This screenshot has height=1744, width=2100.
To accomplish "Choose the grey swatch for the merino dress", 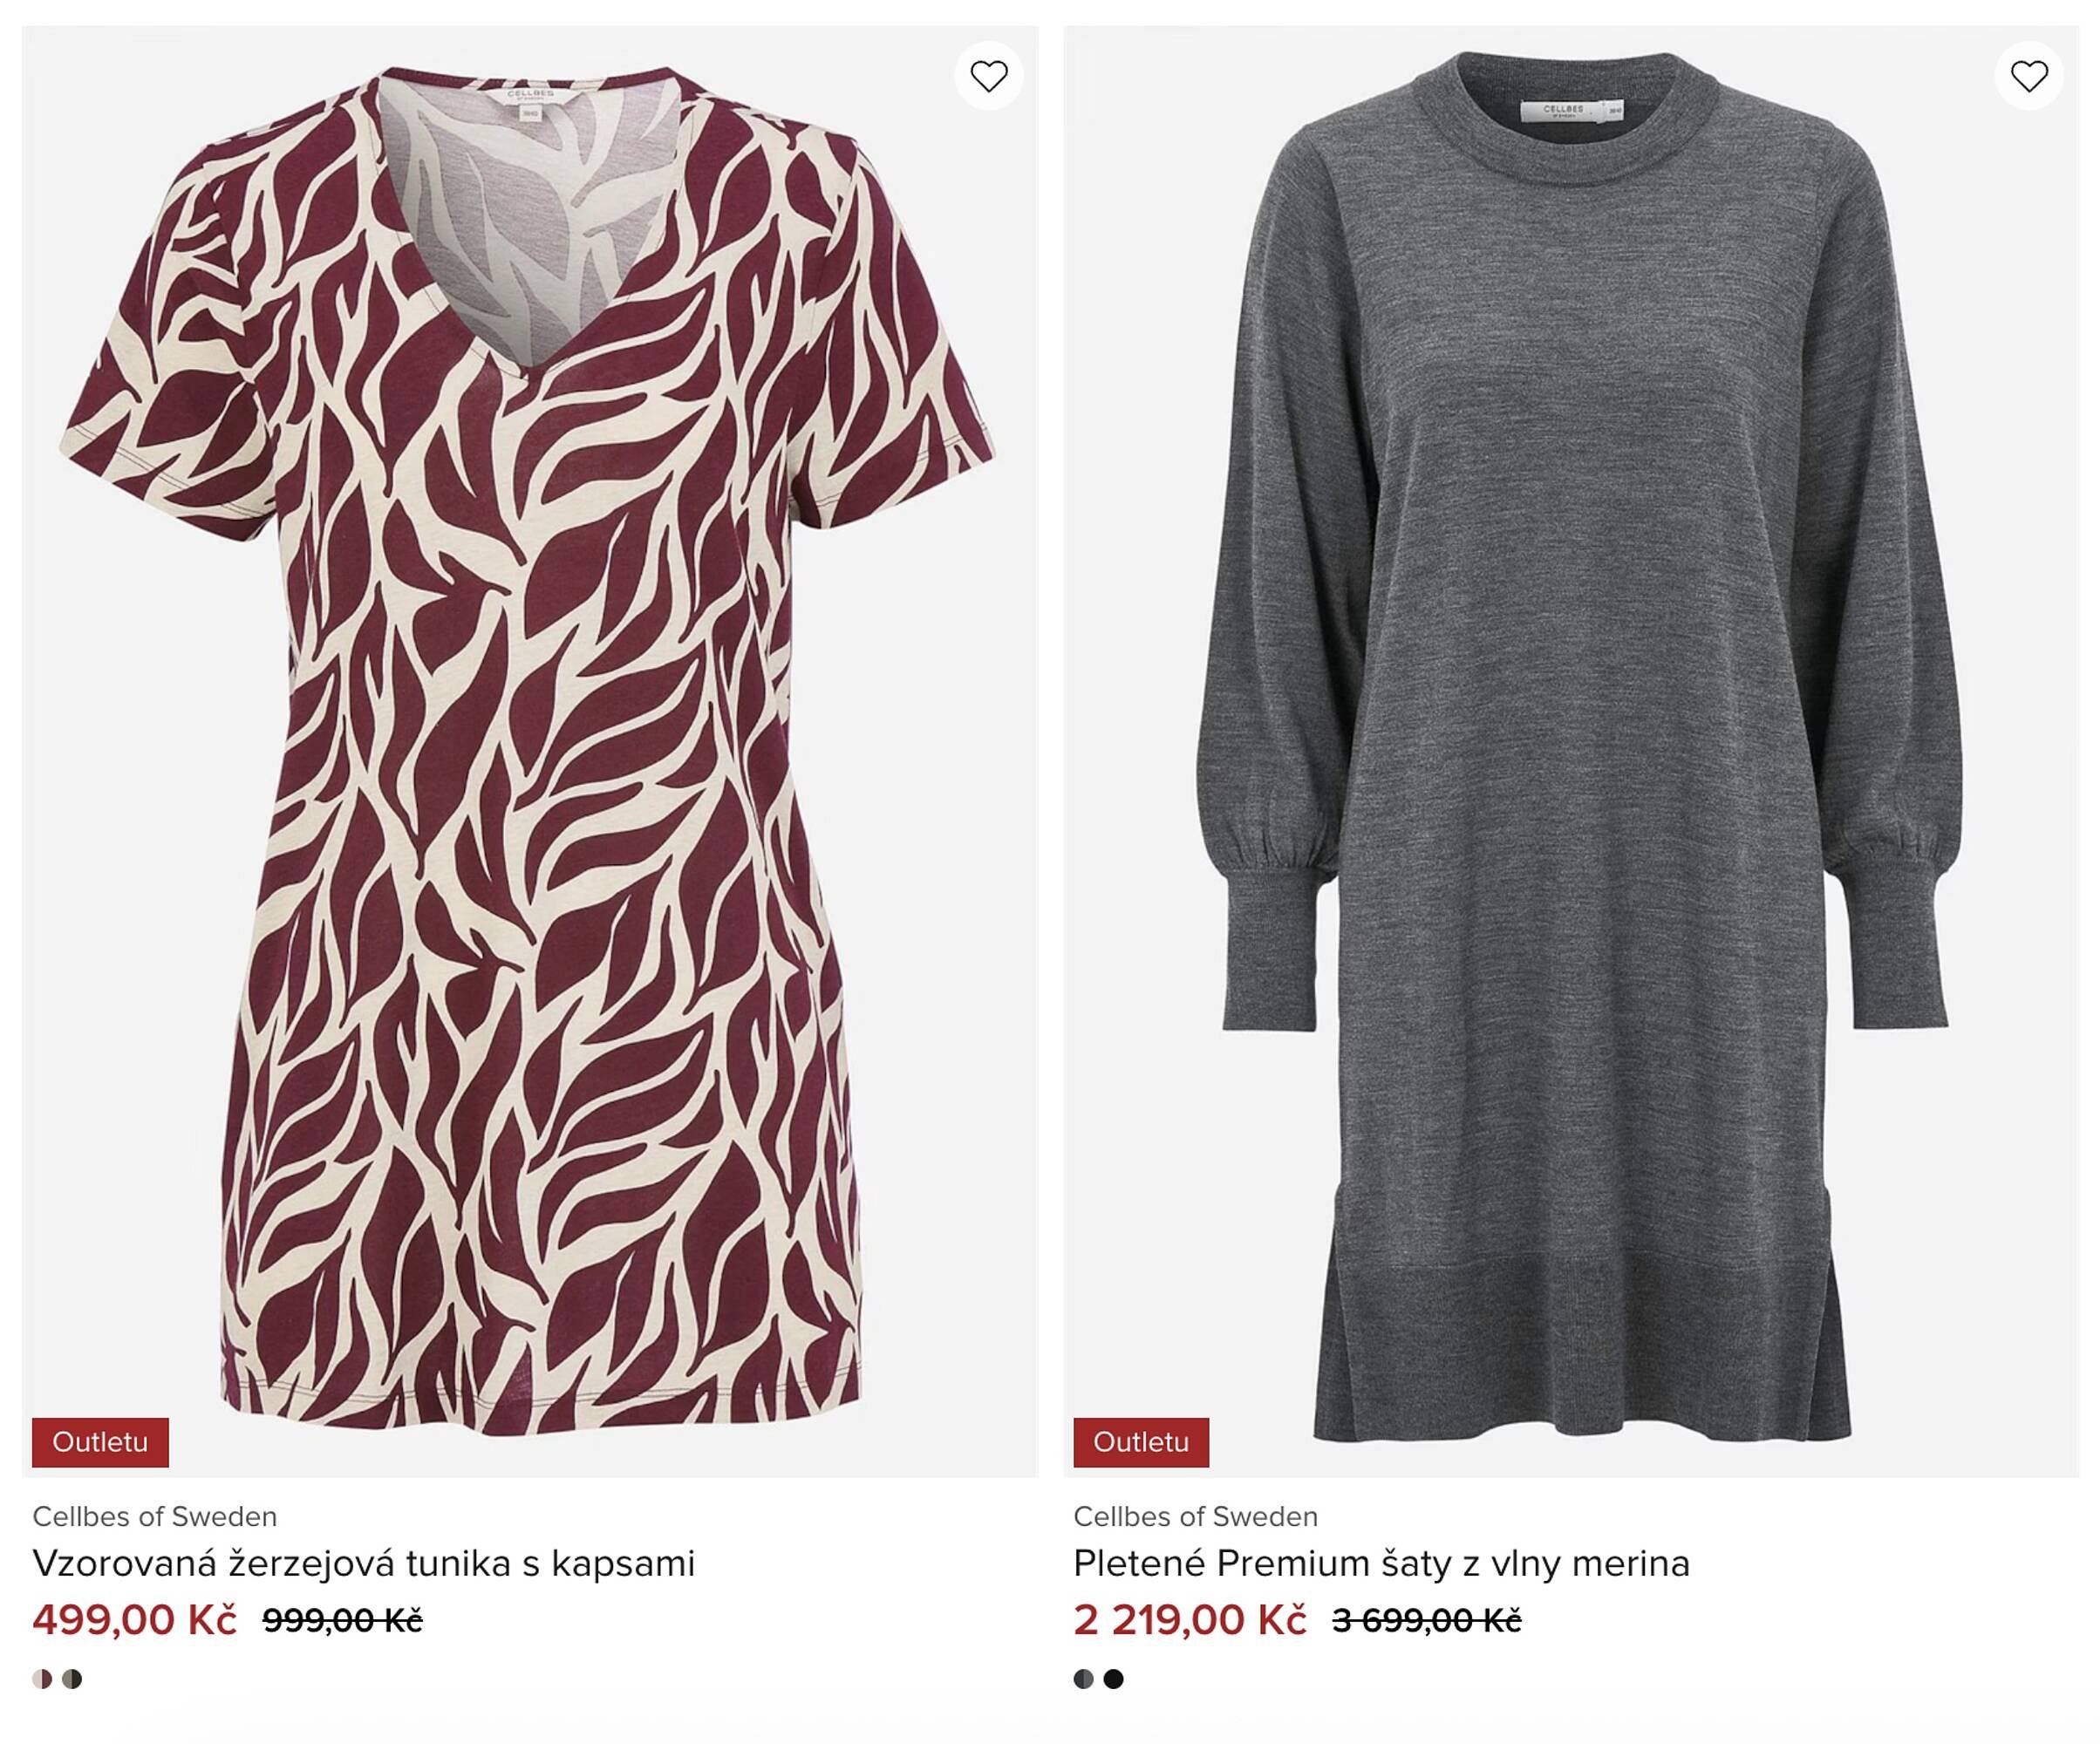I will pyautogui.click(x=1083, y=1679).
